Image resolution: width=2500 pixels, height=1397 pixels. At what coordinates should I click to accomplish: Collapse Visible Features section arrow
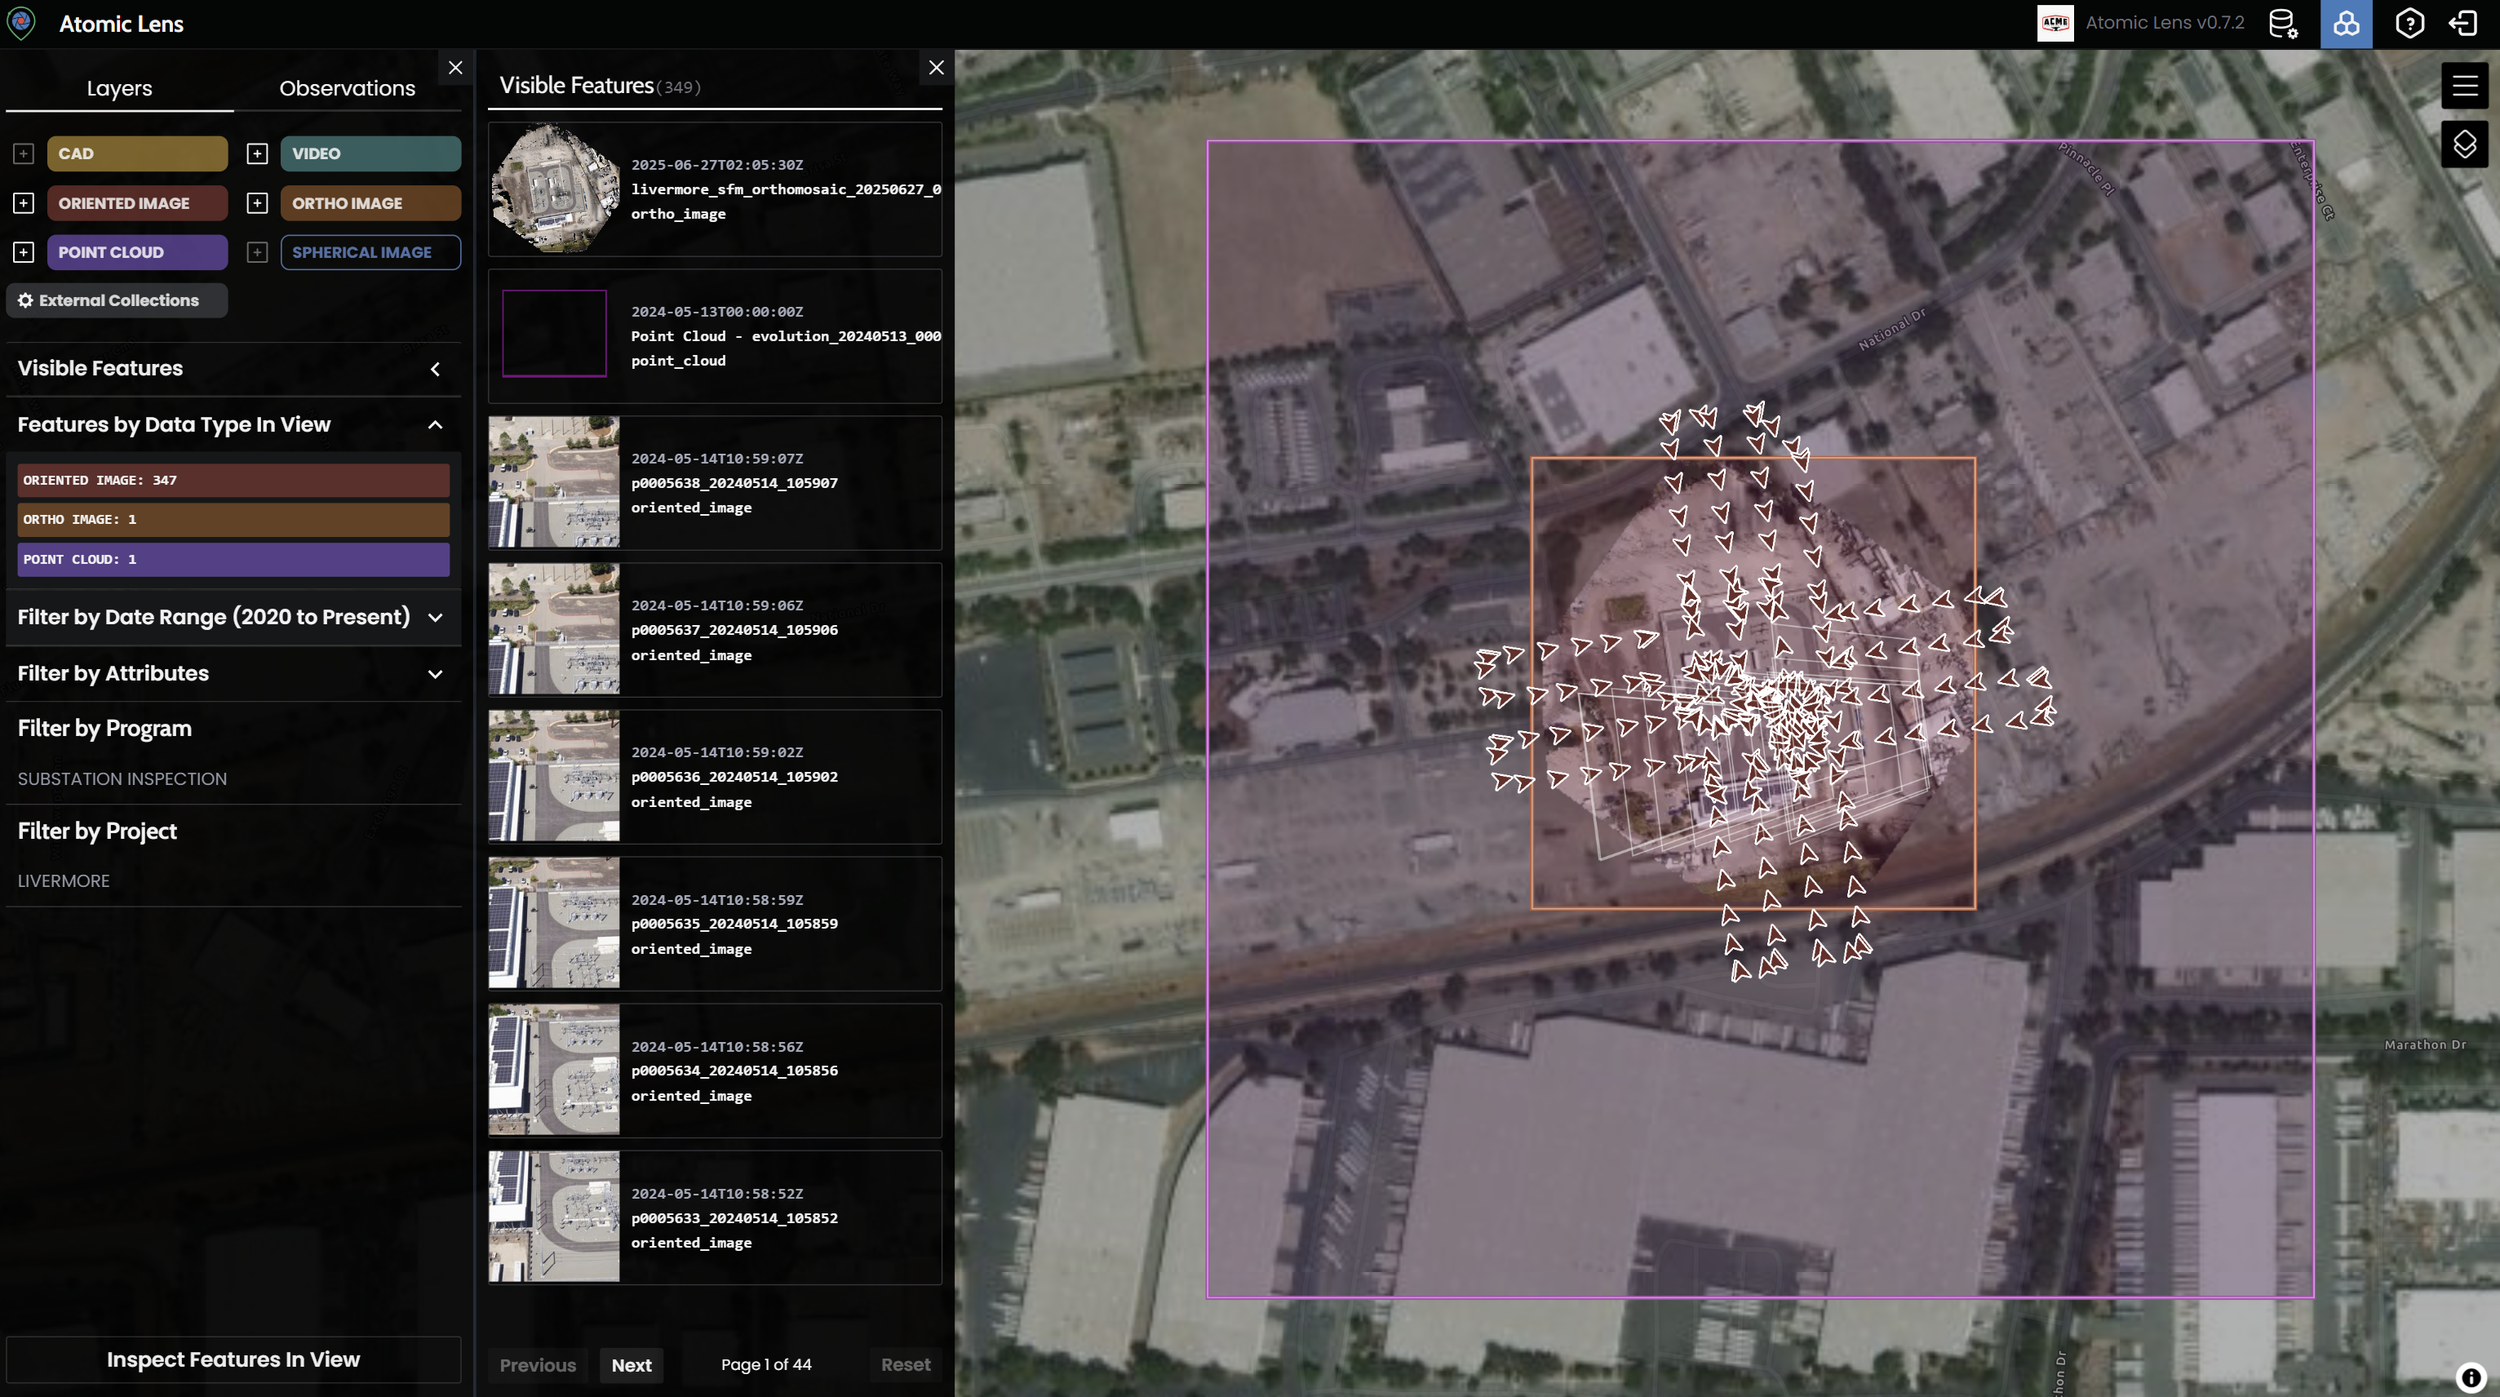point(435,369)
